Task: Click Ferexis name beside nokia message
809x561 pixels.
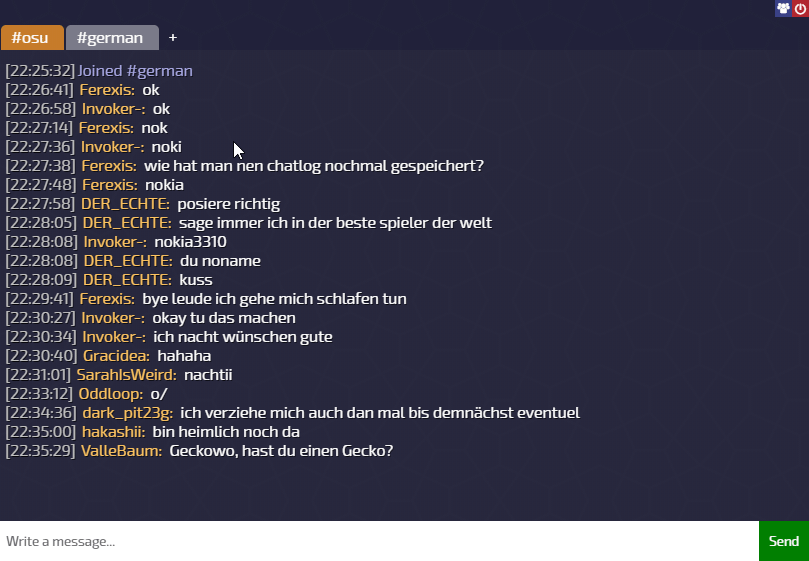Action: (x=110, y=185)
